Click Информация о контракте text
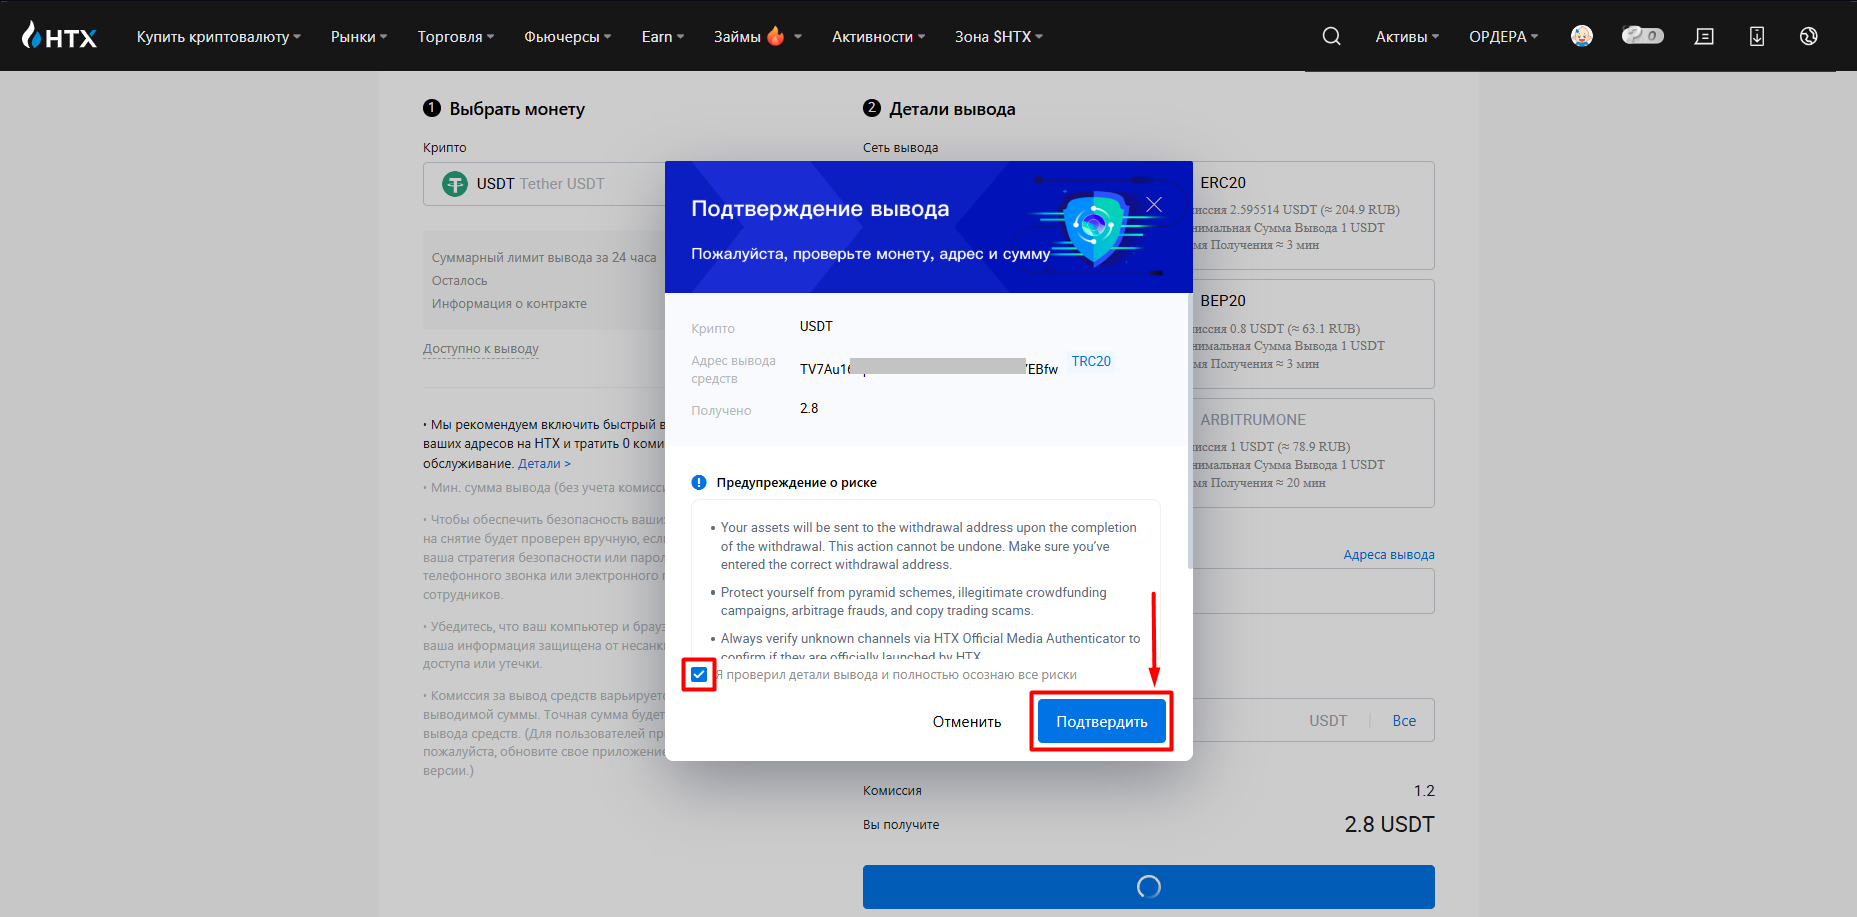Viewport: 1857px width, 917px height. pyautogui.click(x=509, y=303)
